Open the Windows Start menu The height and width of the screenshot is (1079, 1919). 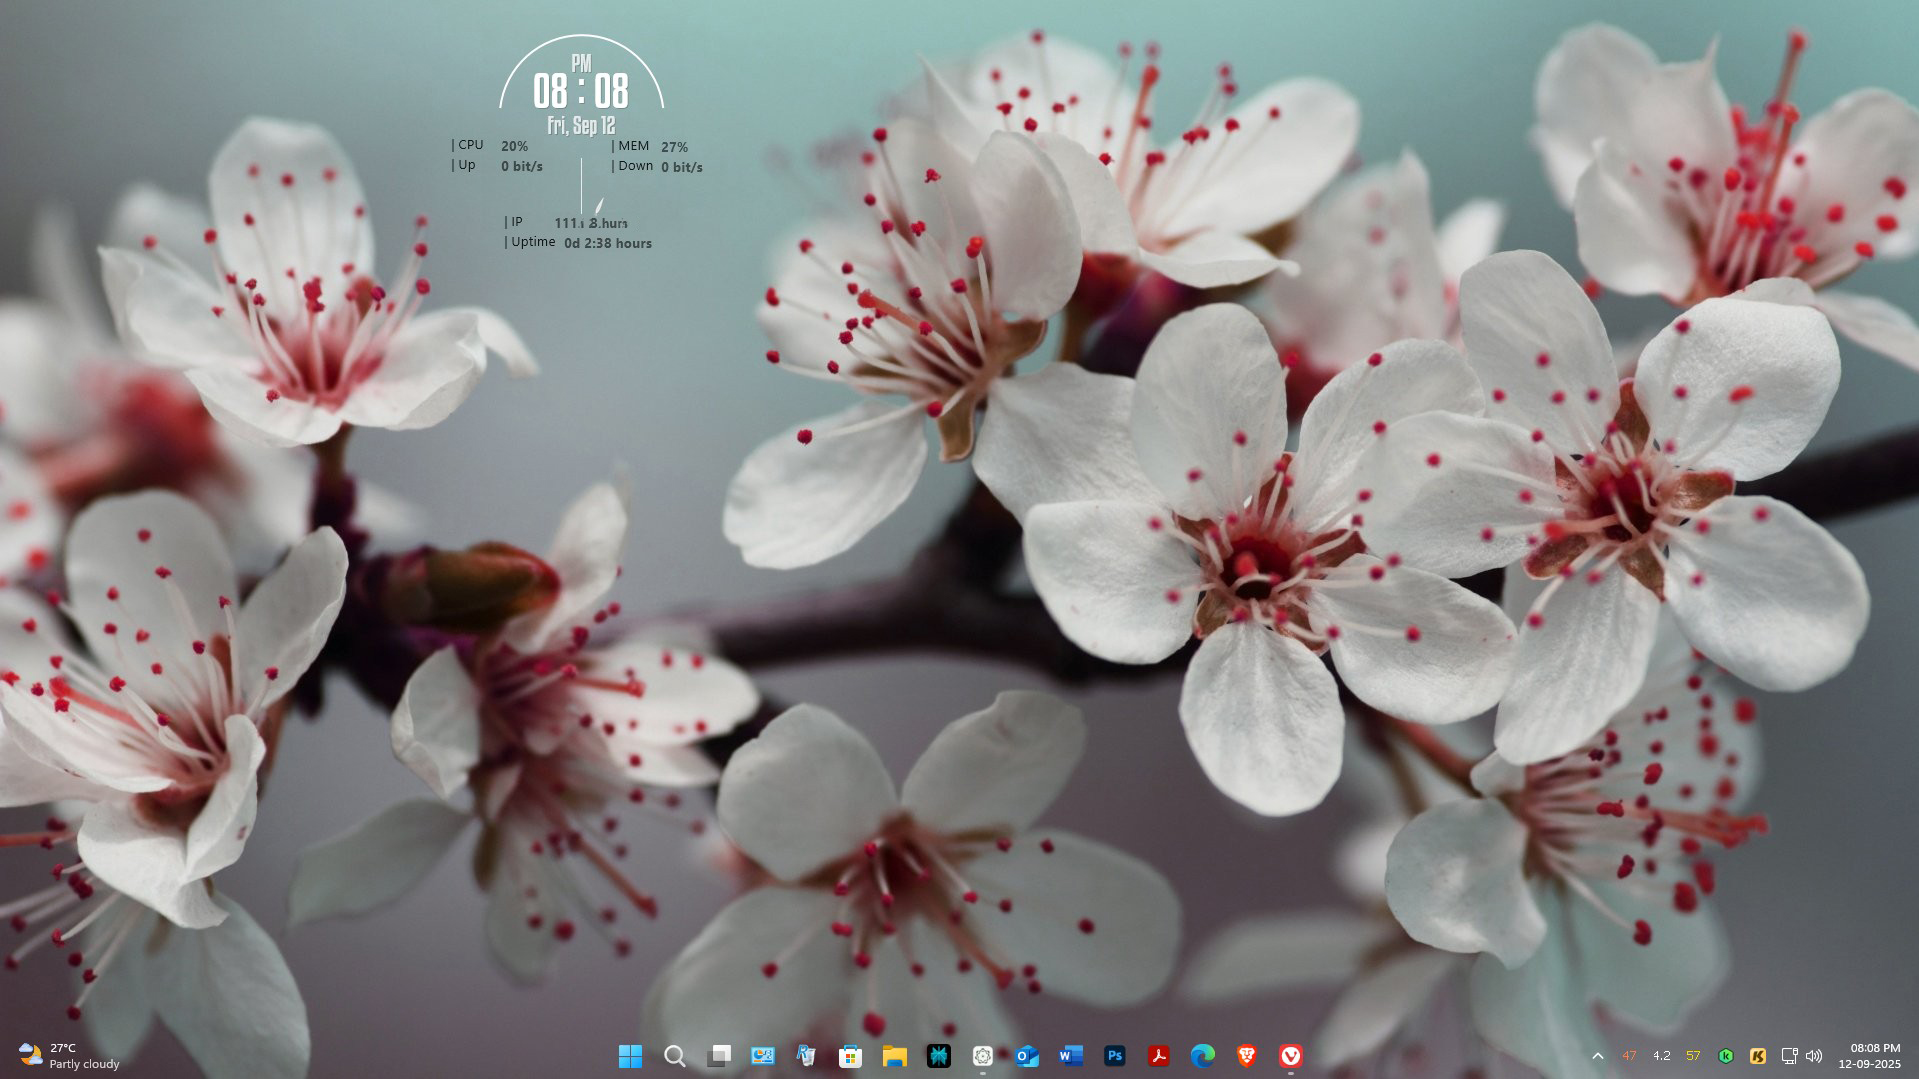[x=630, y=1056]
